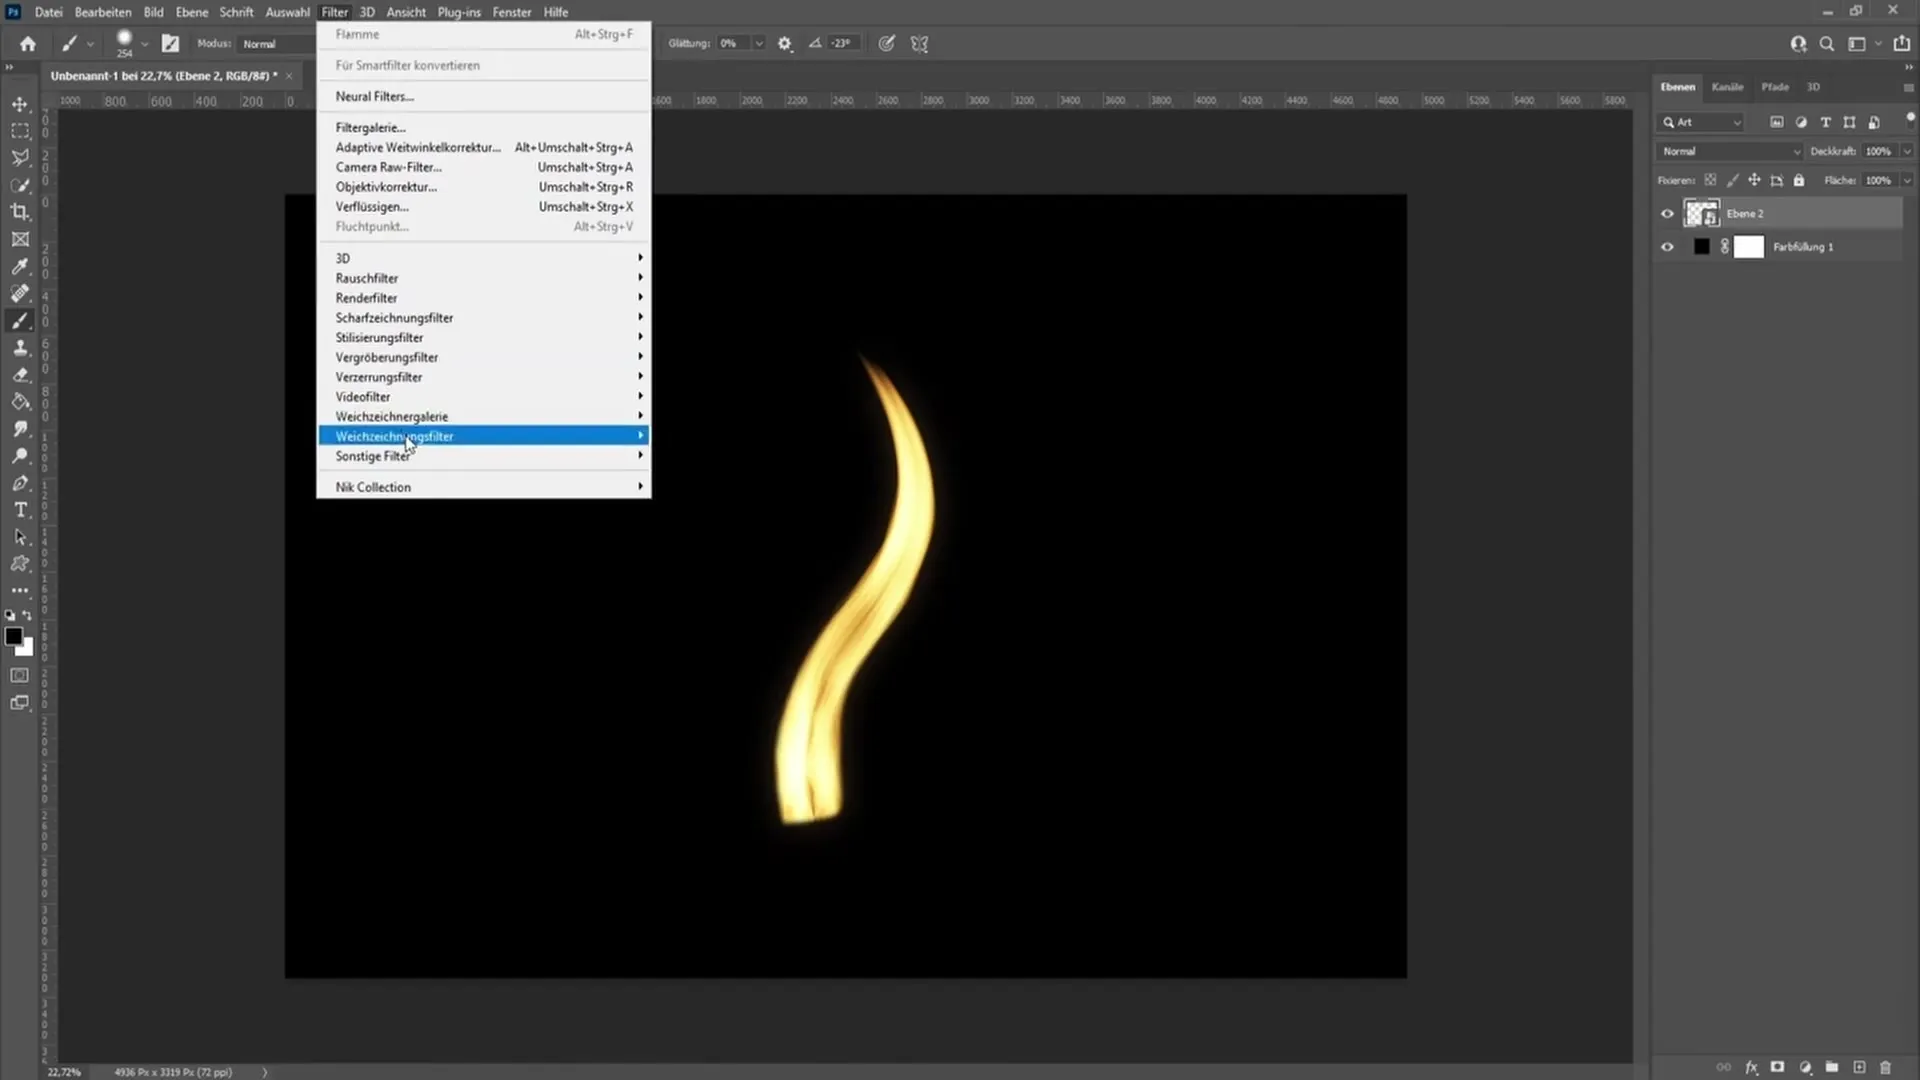This screenshot has height=1080, width=1920.
Task: Open the Edit Toolbar three-dots icon
Action: (x=20, y=591)
